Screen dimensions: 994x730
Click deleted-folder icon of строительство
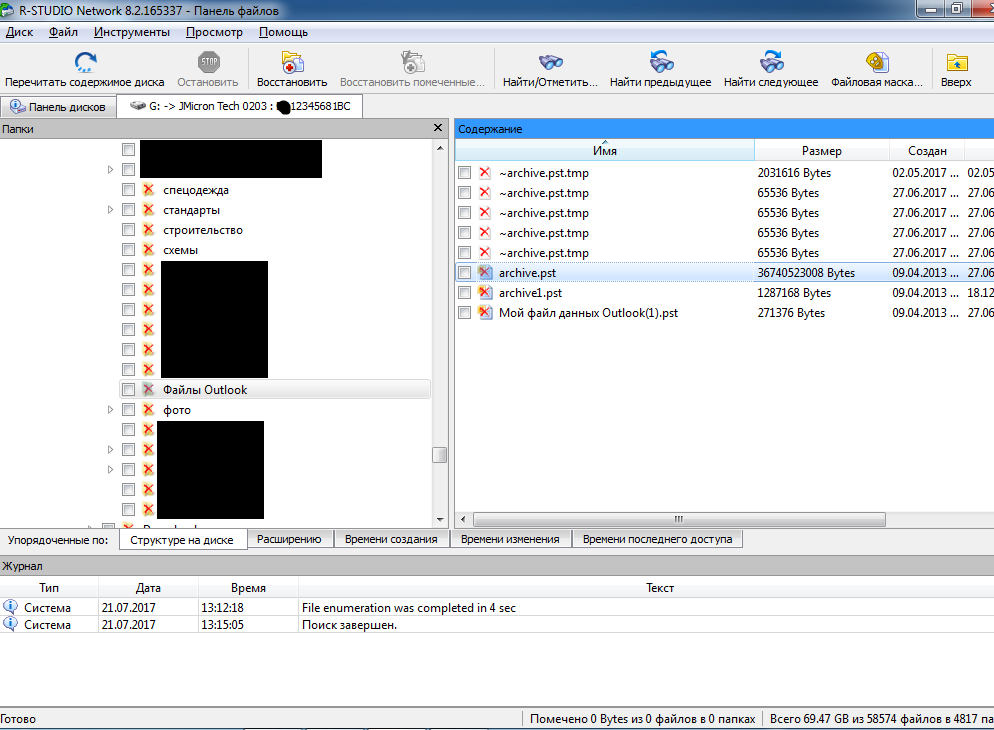[148, 229]
